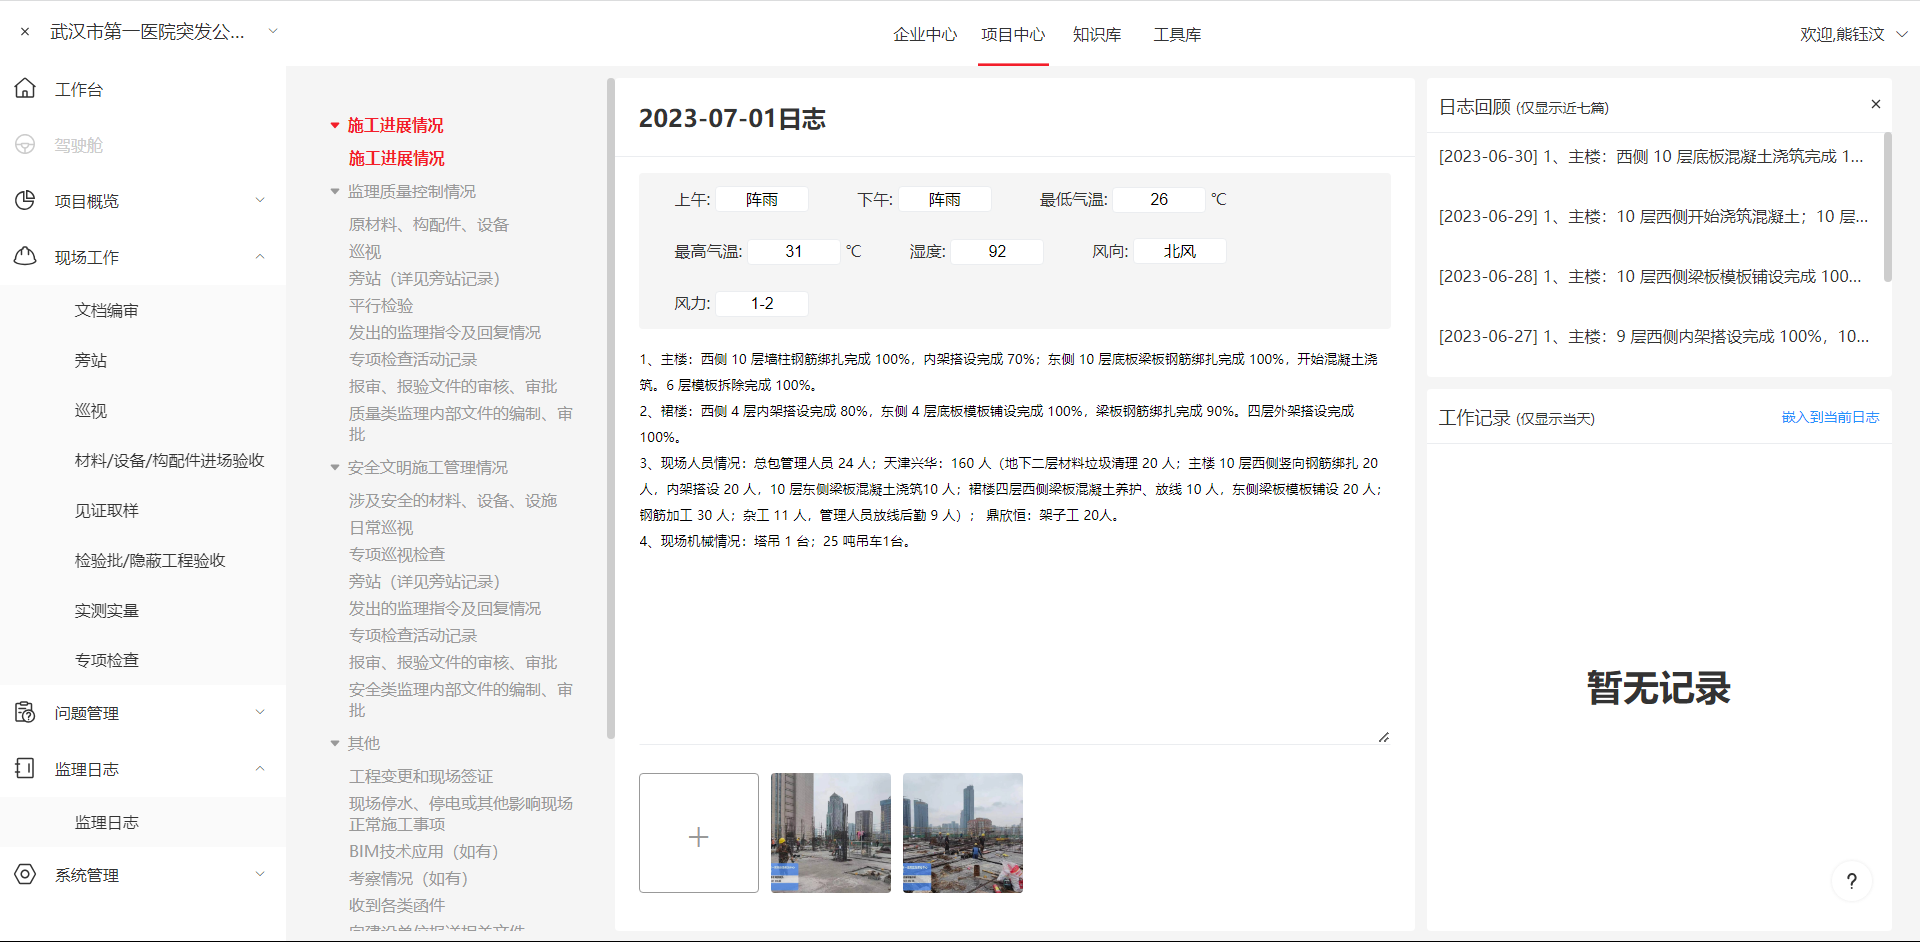Collapse the 监理质量控制情况 tree group
The height and width of the screenshot is (942, 1920).
335,191
